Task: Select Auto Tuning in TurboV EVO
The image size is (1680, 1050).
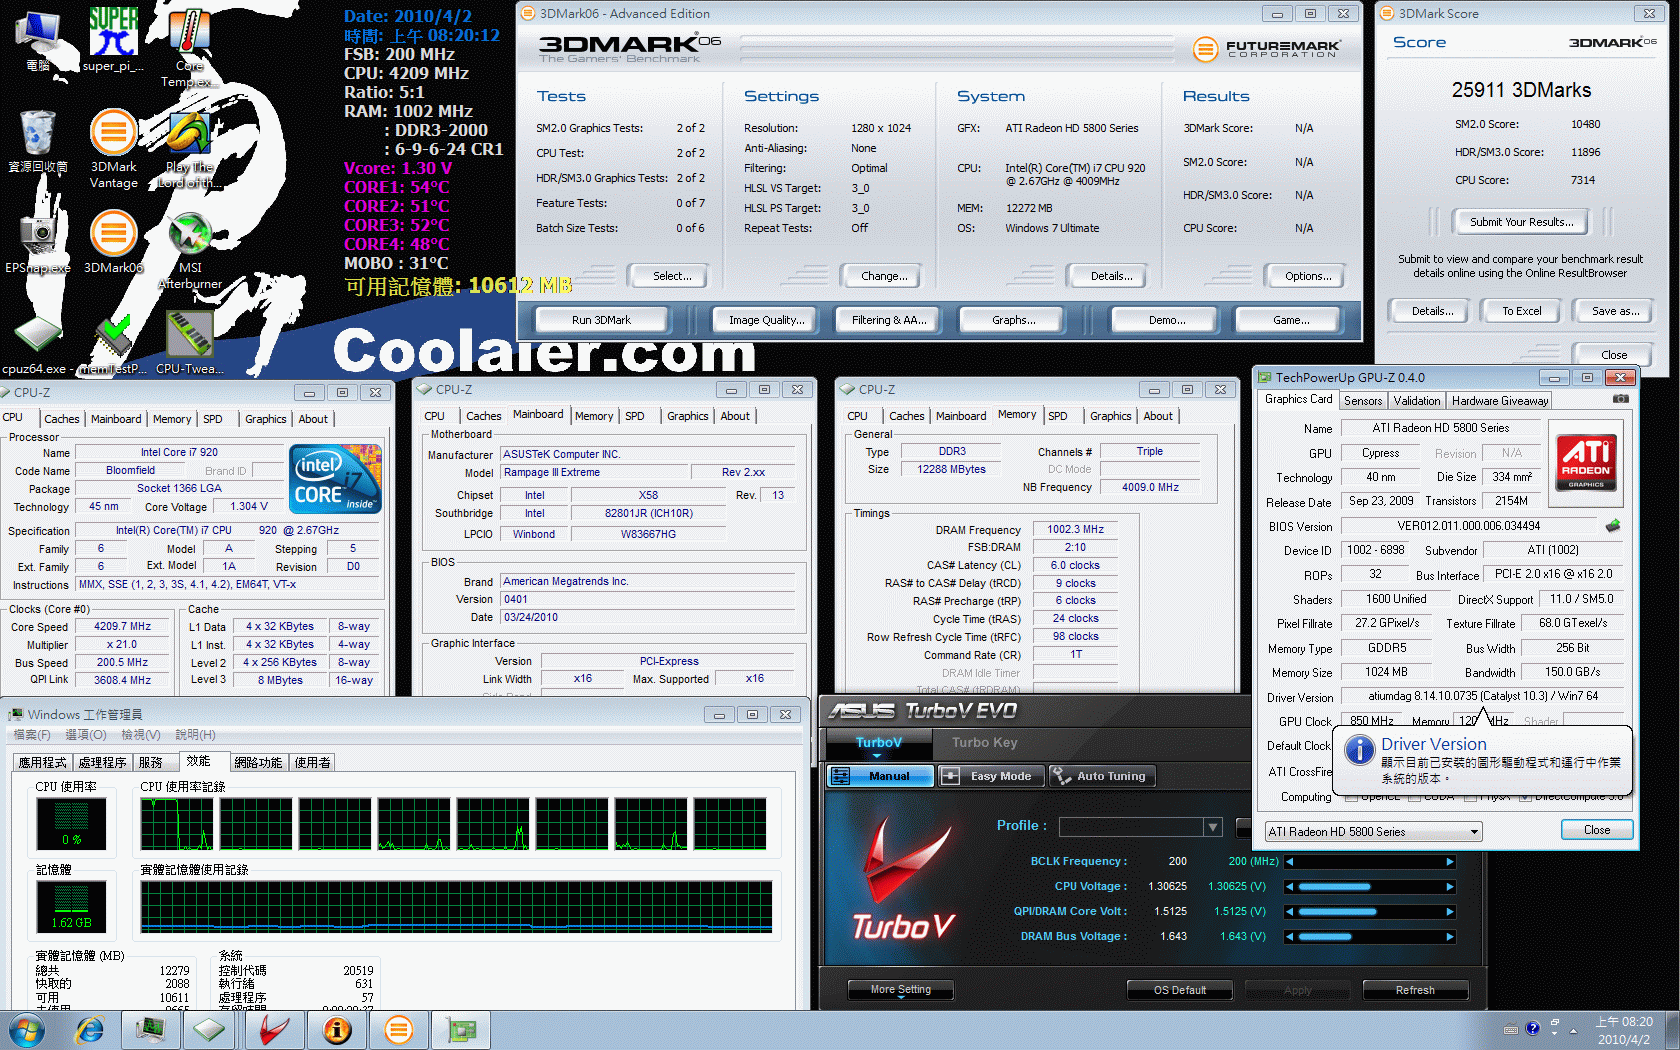Action: coord(1101,776)
